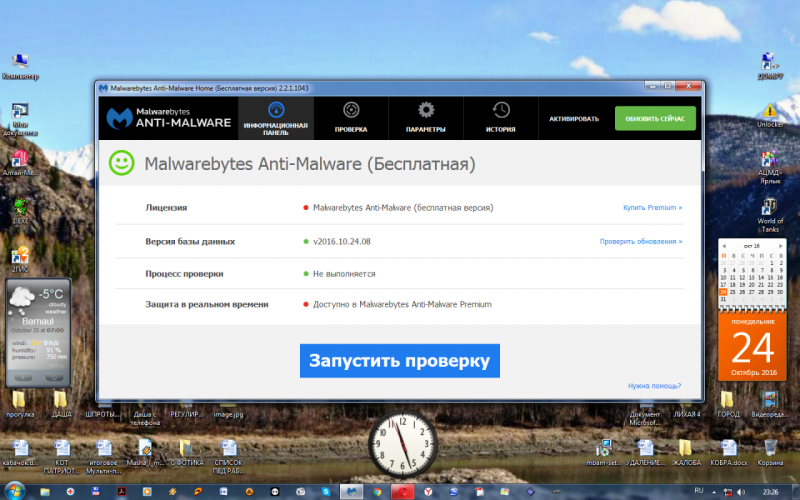Screen dimensions: 800x500
Task: Click the Нужна помощь? help link
Action: 655,386
